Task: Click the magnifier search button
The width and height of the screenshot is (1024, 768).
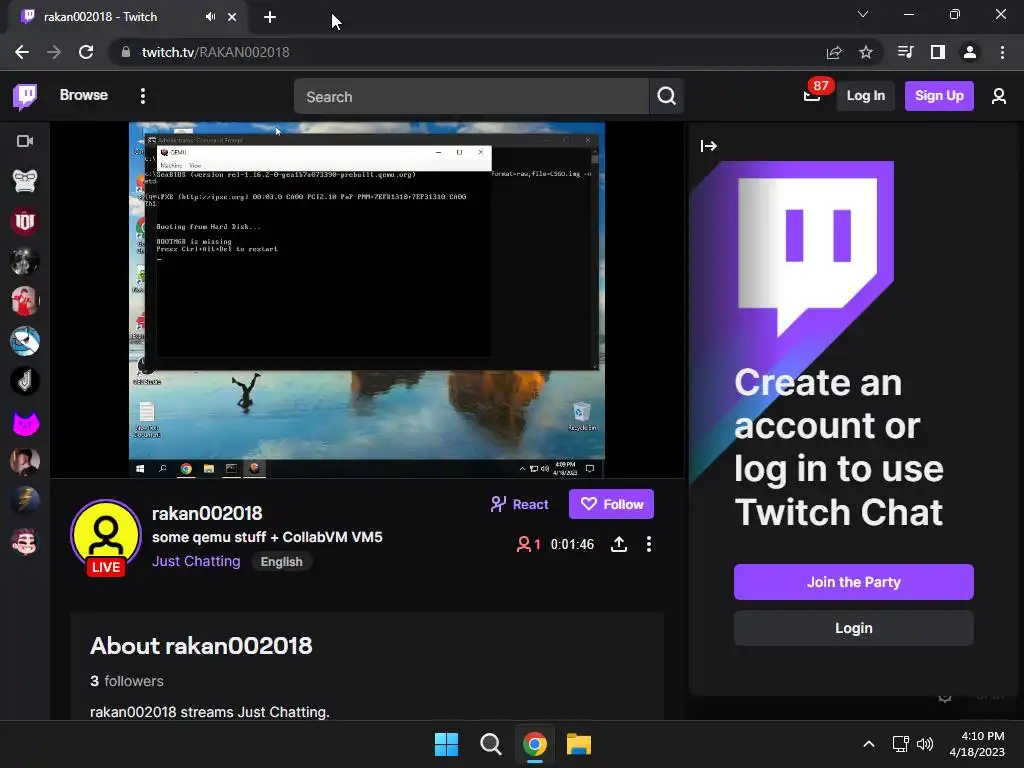Action: (666, 97)
